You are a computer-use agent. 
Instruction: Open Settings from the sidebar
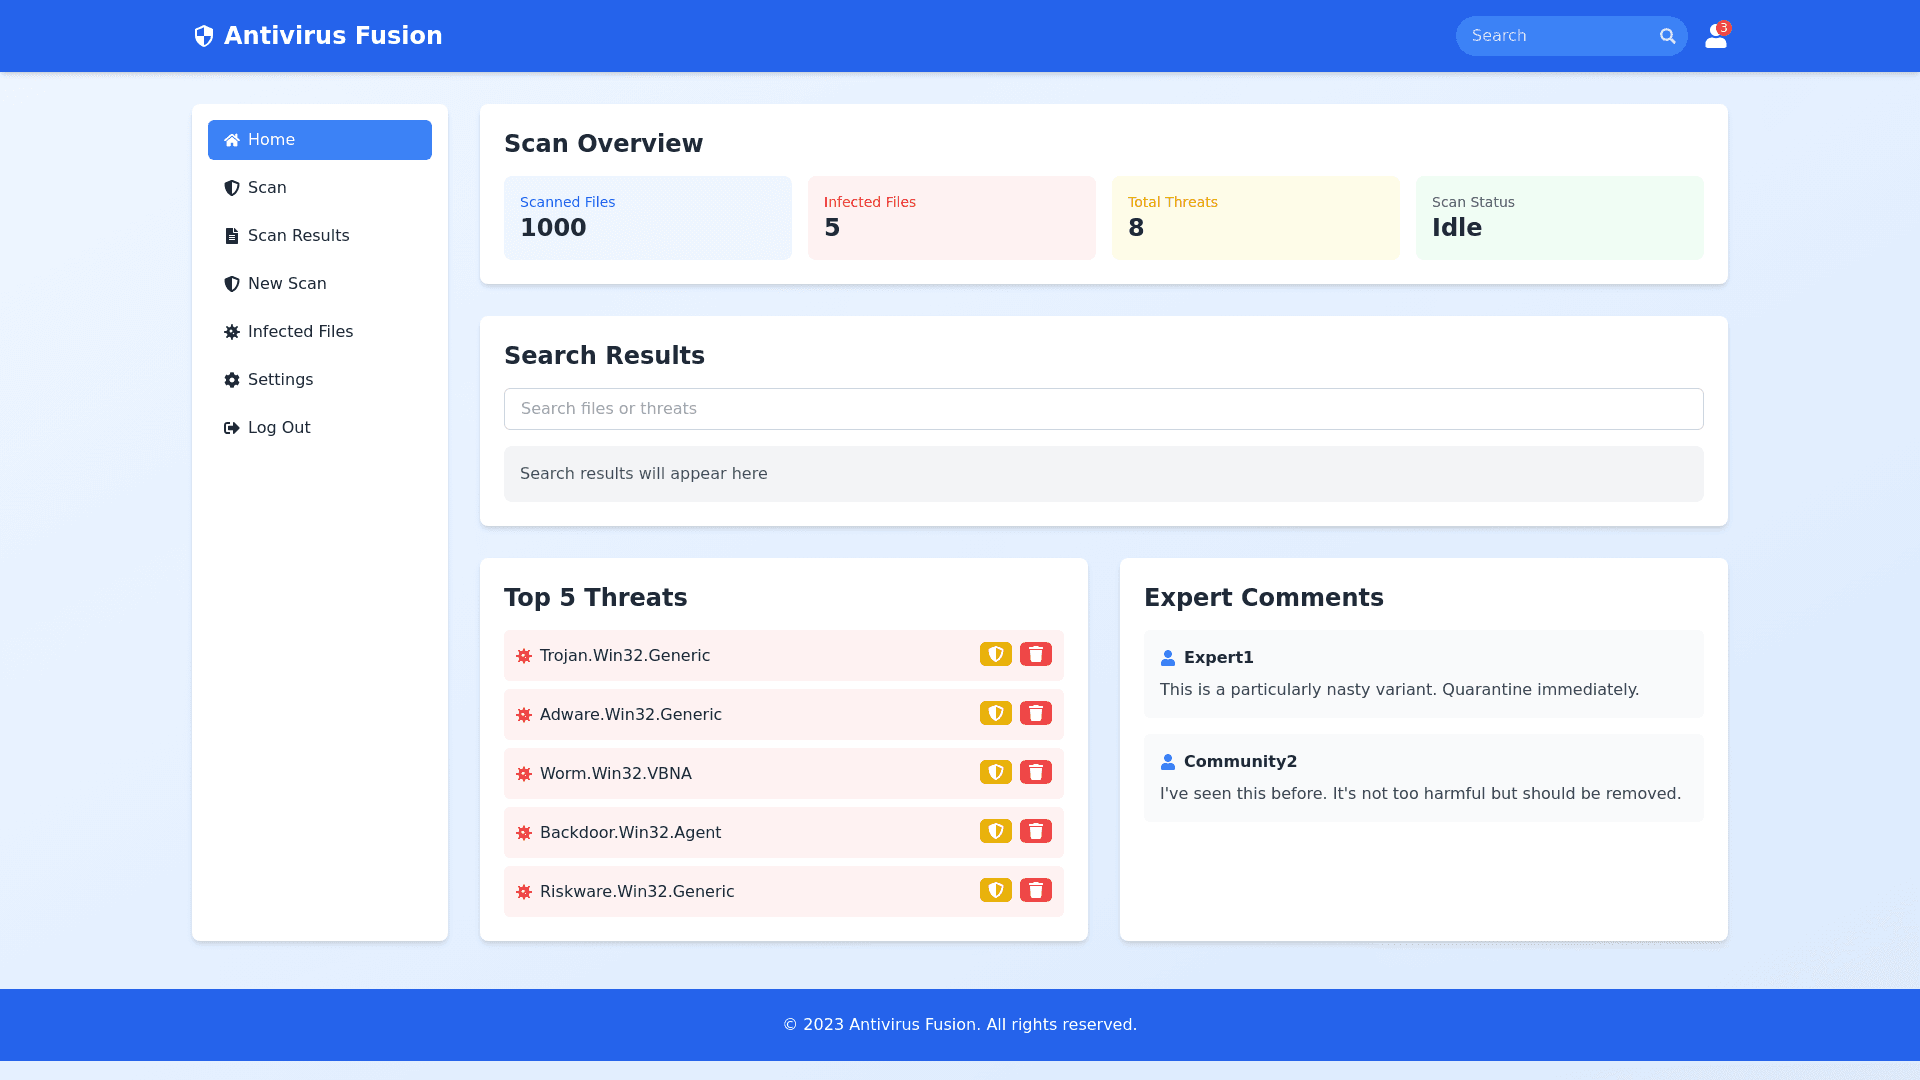click(x=319, y=380)
